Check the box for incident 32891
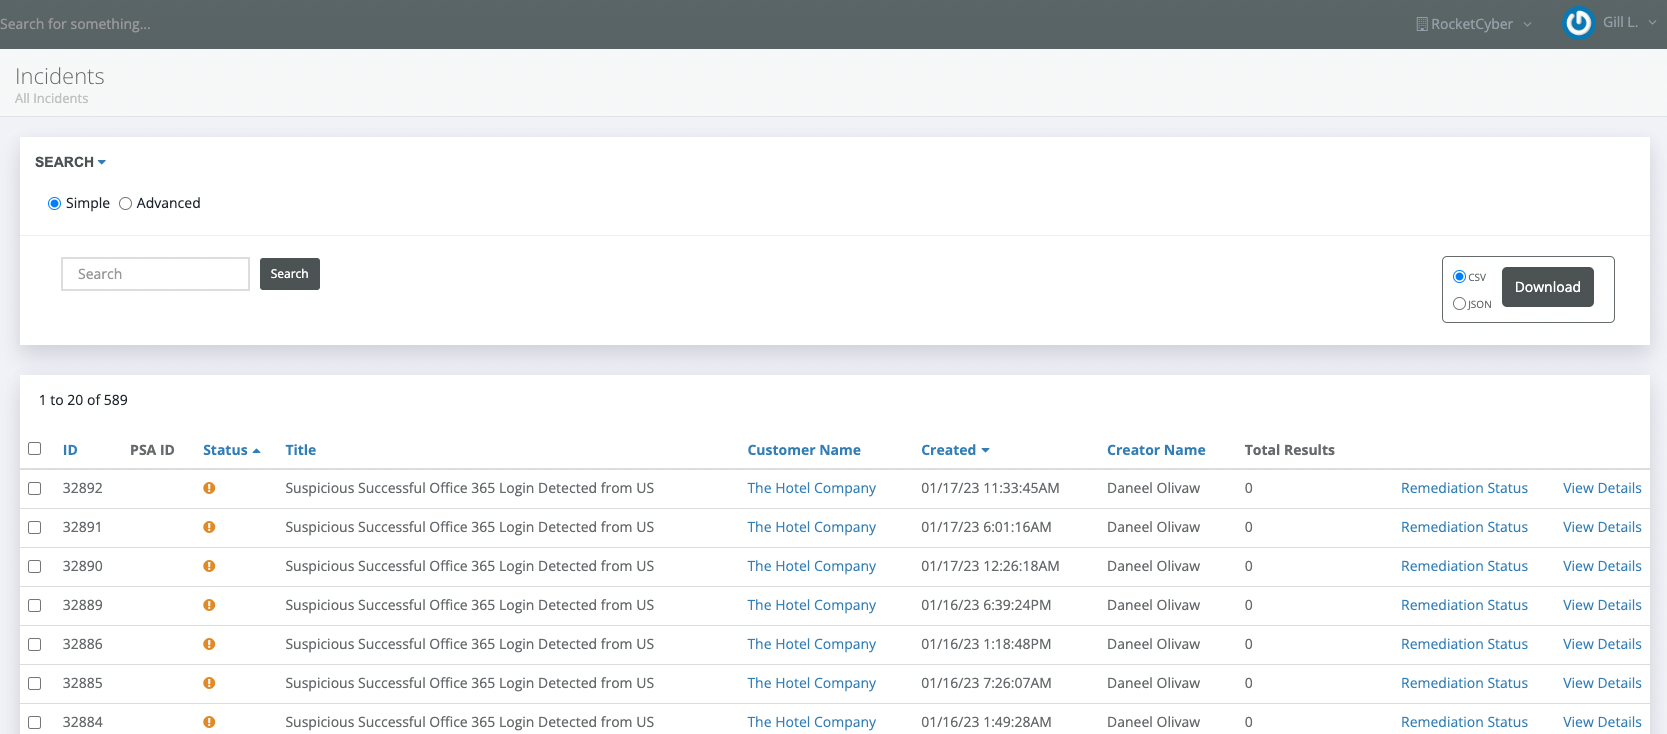 coord(35,527)
